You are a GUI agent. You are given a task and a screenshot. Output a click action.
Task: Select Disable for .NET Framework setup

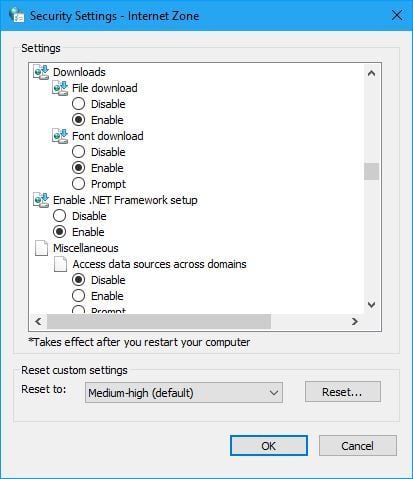click(59, 216)
